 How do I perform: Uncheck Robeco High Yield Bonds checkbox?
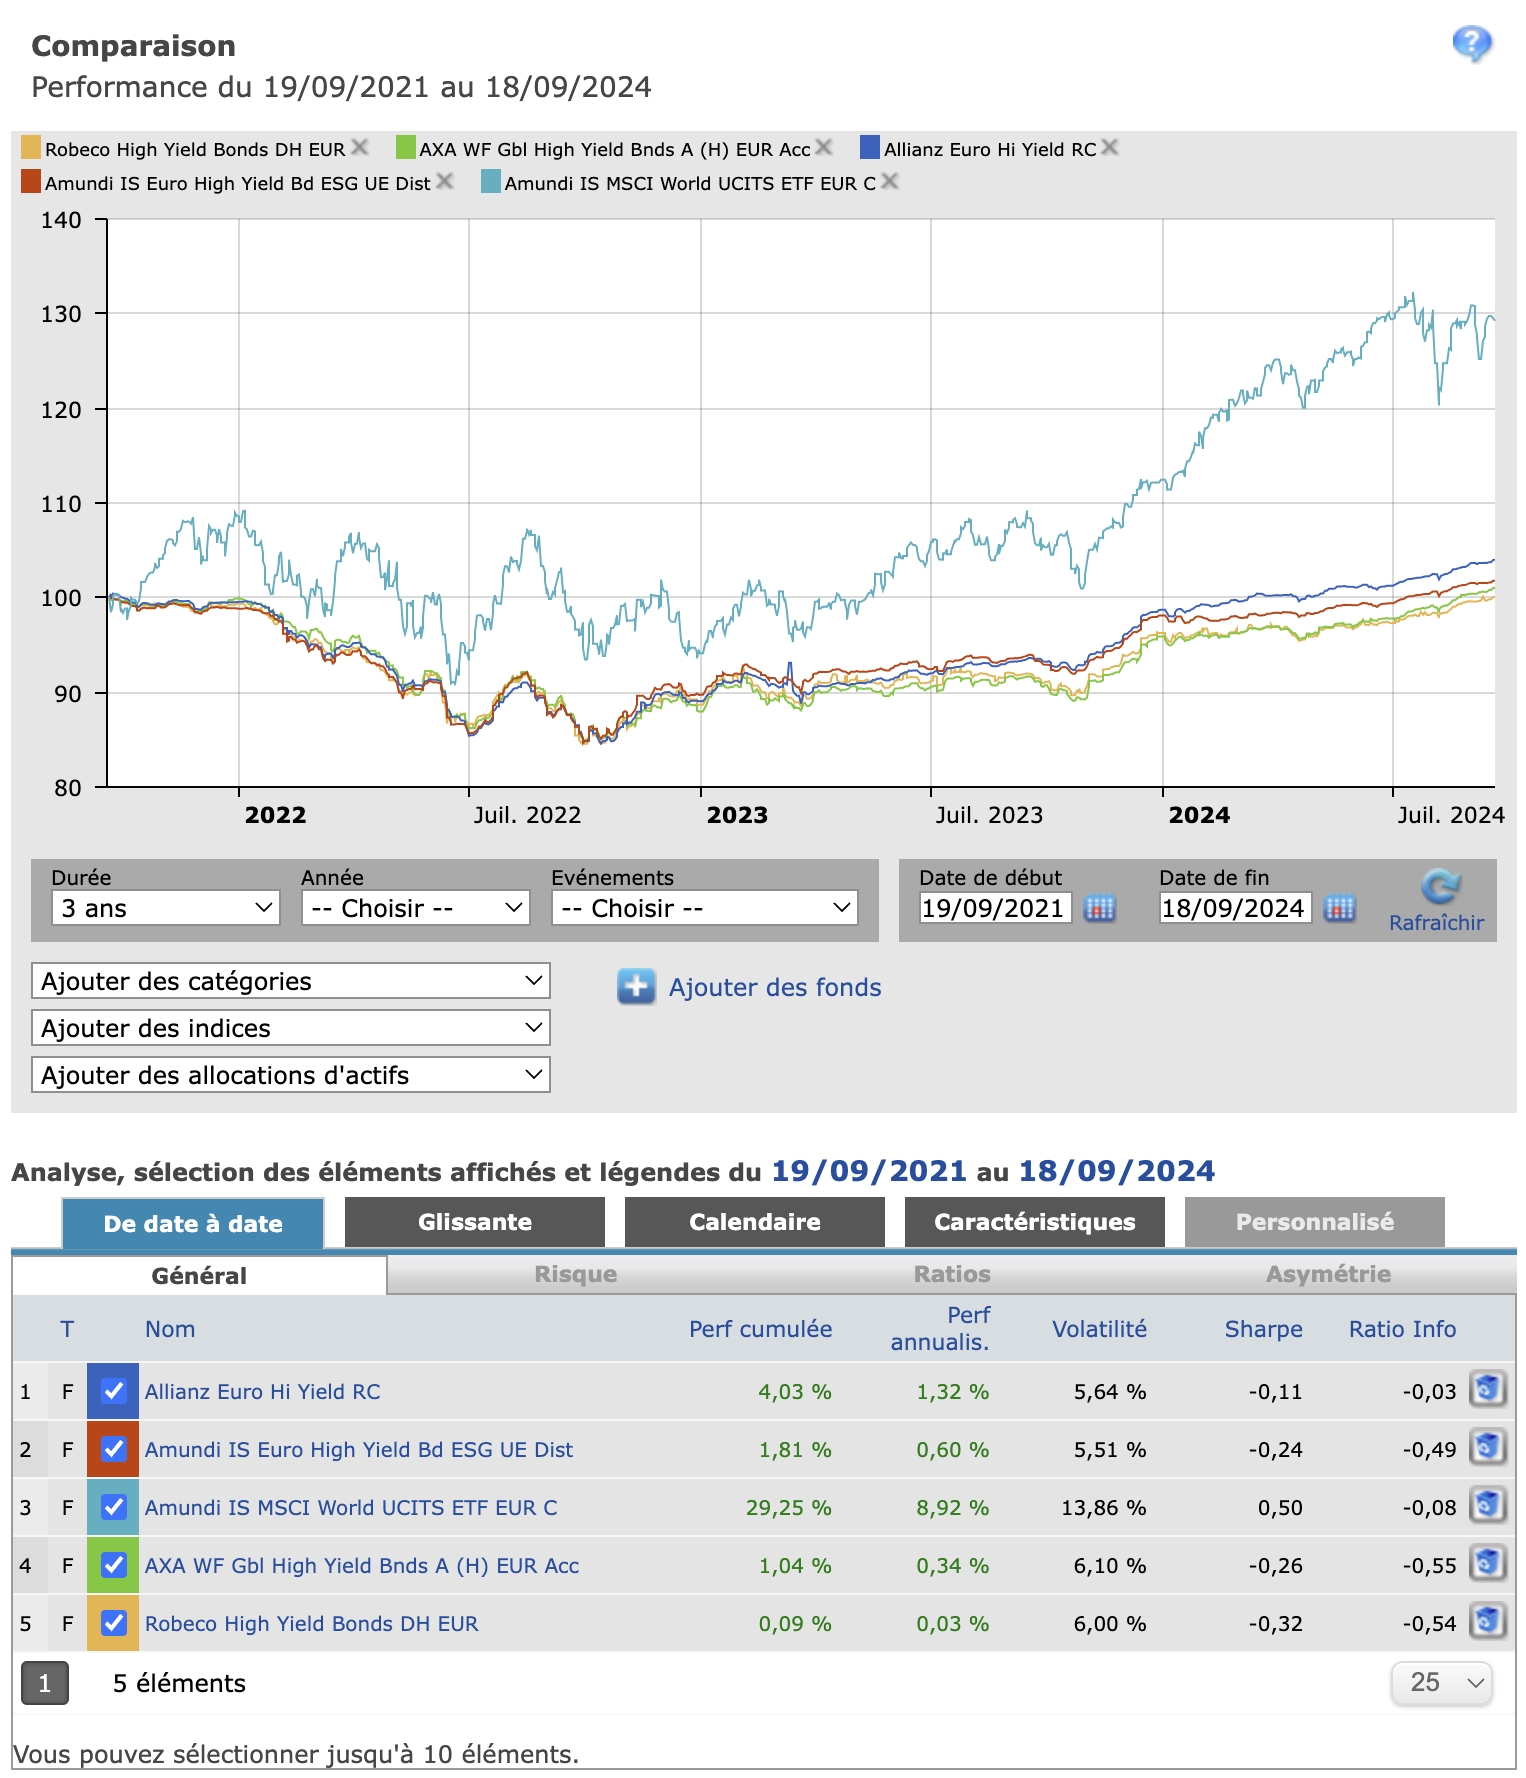[114, 1623]
